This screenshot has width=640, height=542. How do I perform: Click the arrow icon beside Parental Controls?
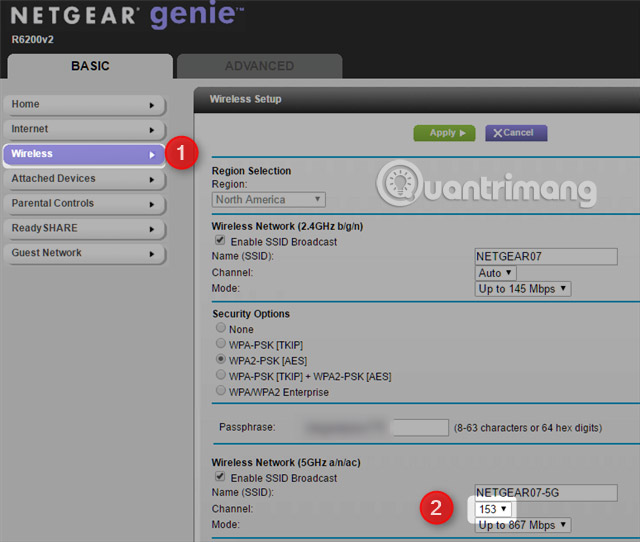[152, 204]
